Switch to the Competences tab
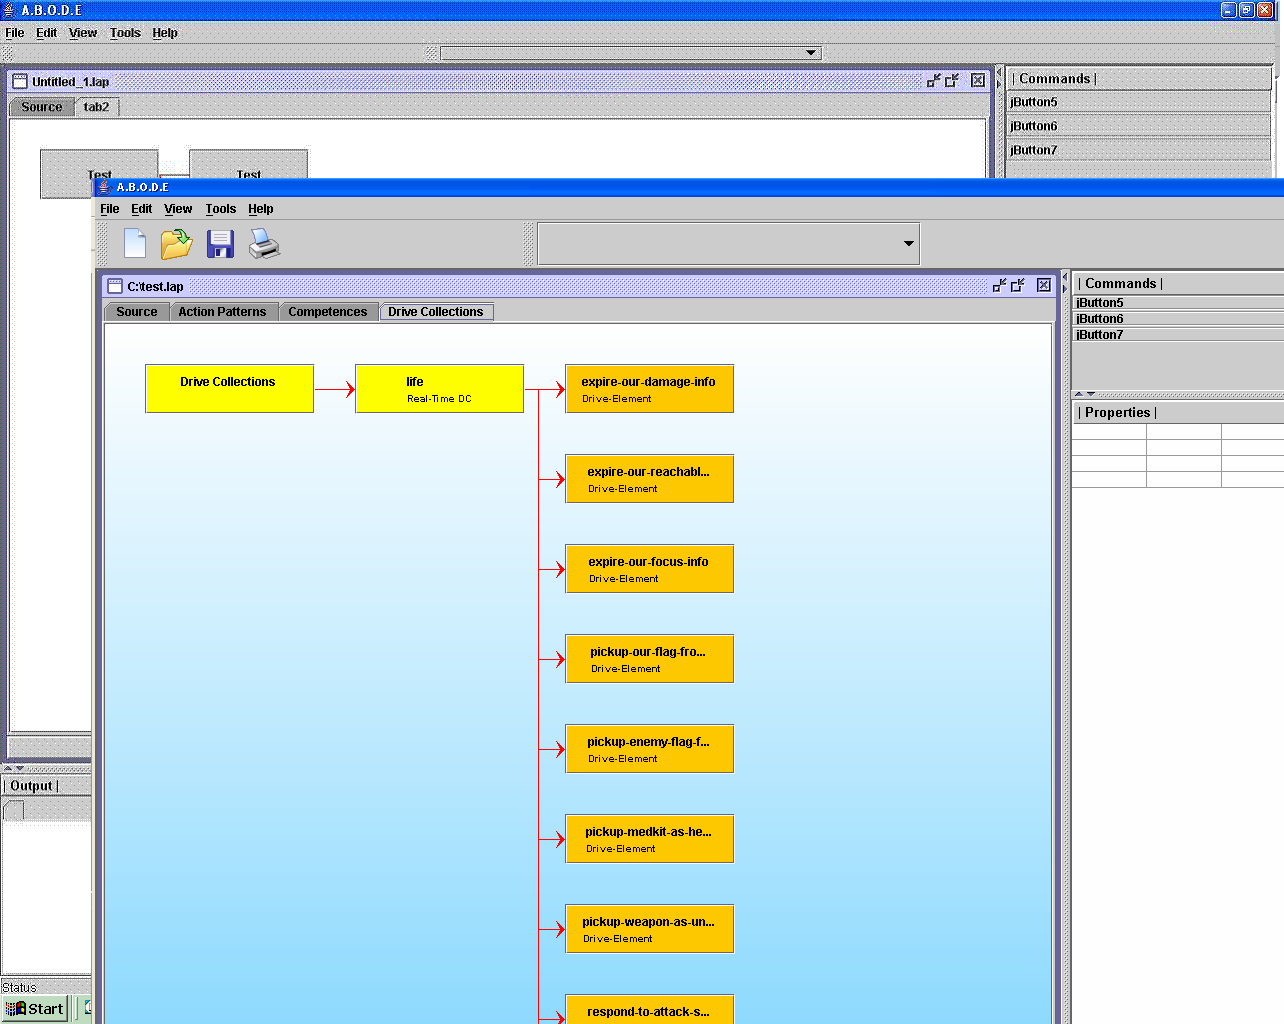Image resolution: width=1284 pixels, height=1024 pixels. click(327, 312)
